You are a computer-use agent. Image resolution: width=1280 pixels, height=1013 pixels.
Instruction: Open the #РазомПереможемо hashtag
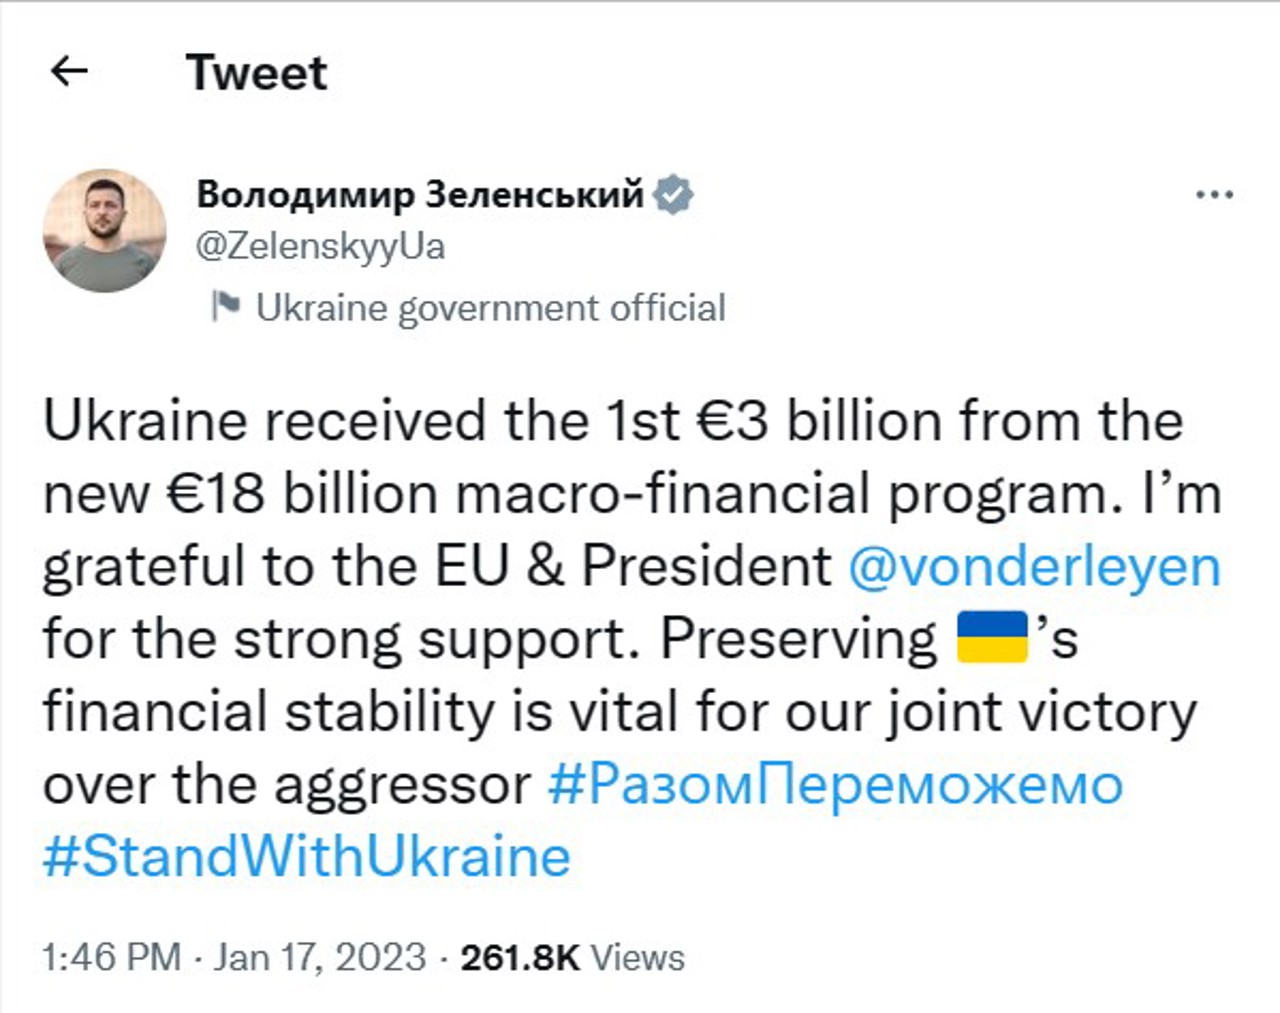coord(835,785)
